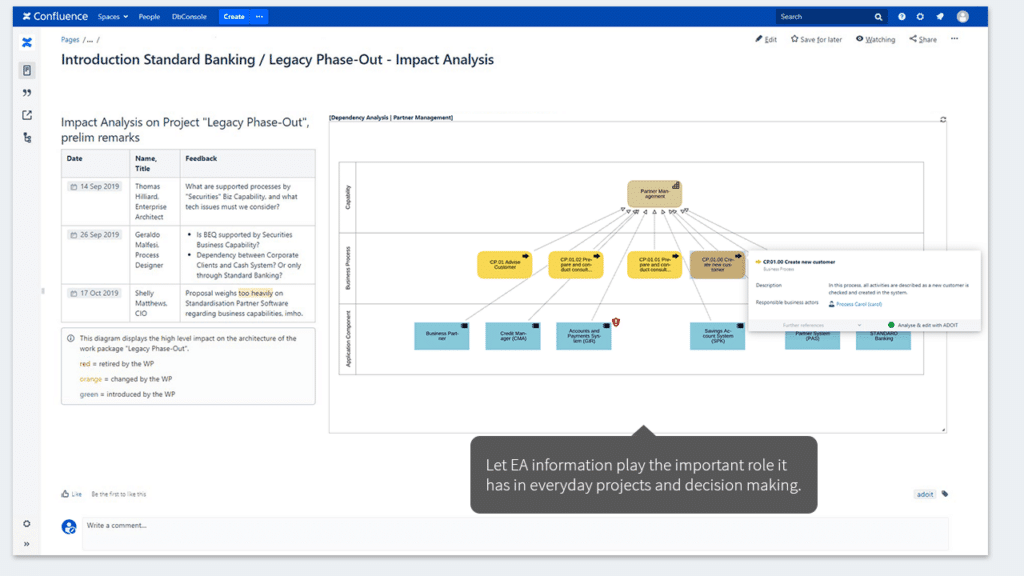Select the page document icon in the left sidebar
Image resolution: width=1024 pixels, height=576 pixels.
click(x=27, y=70)
